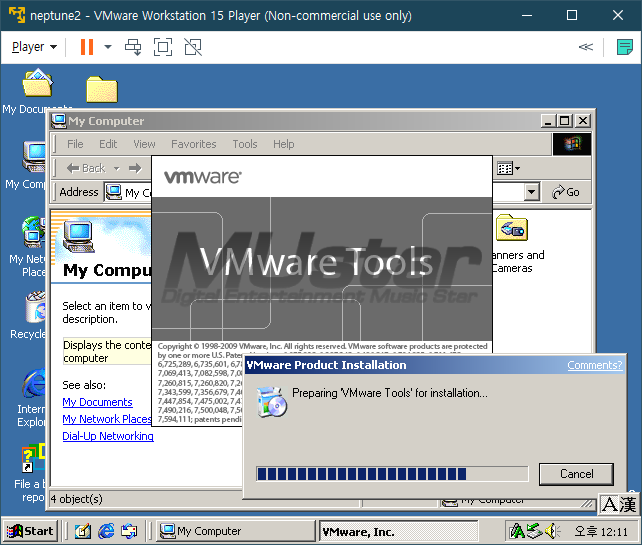
Task: Click the large My Computer icon in the pane
Action: coord(79,236)
